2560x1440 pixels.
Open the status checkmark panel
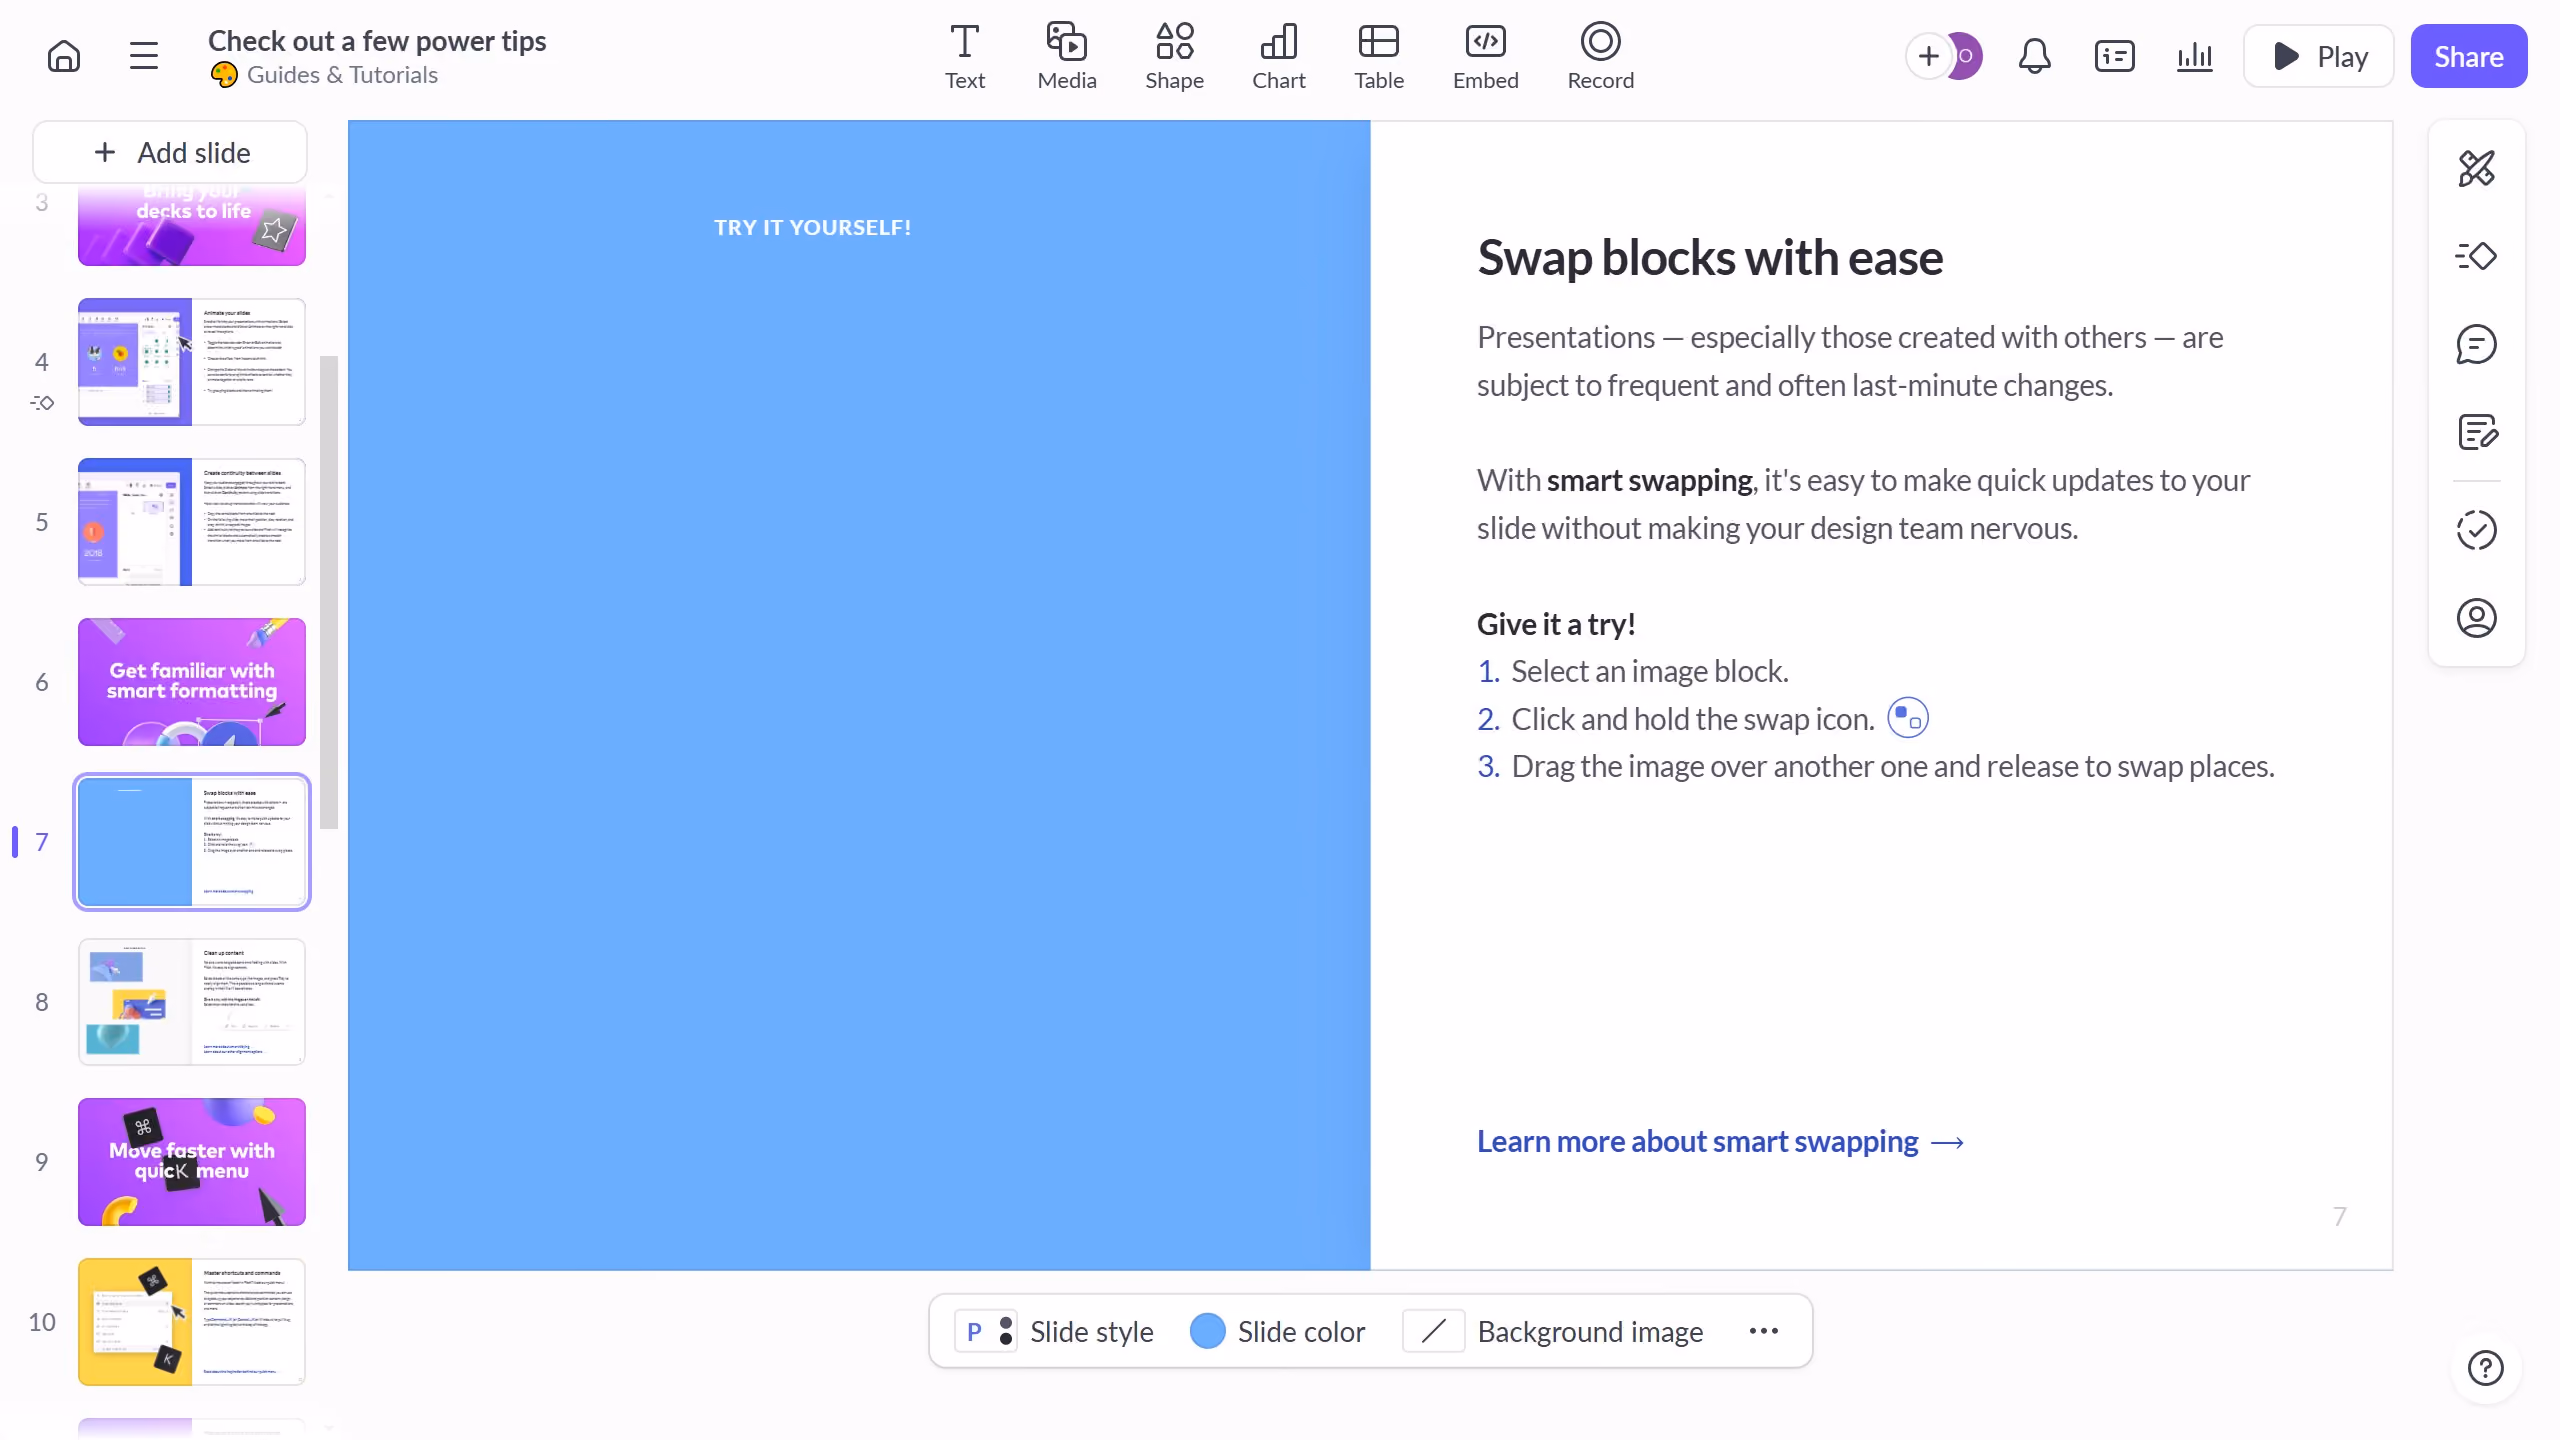(x=2476, y=530)
